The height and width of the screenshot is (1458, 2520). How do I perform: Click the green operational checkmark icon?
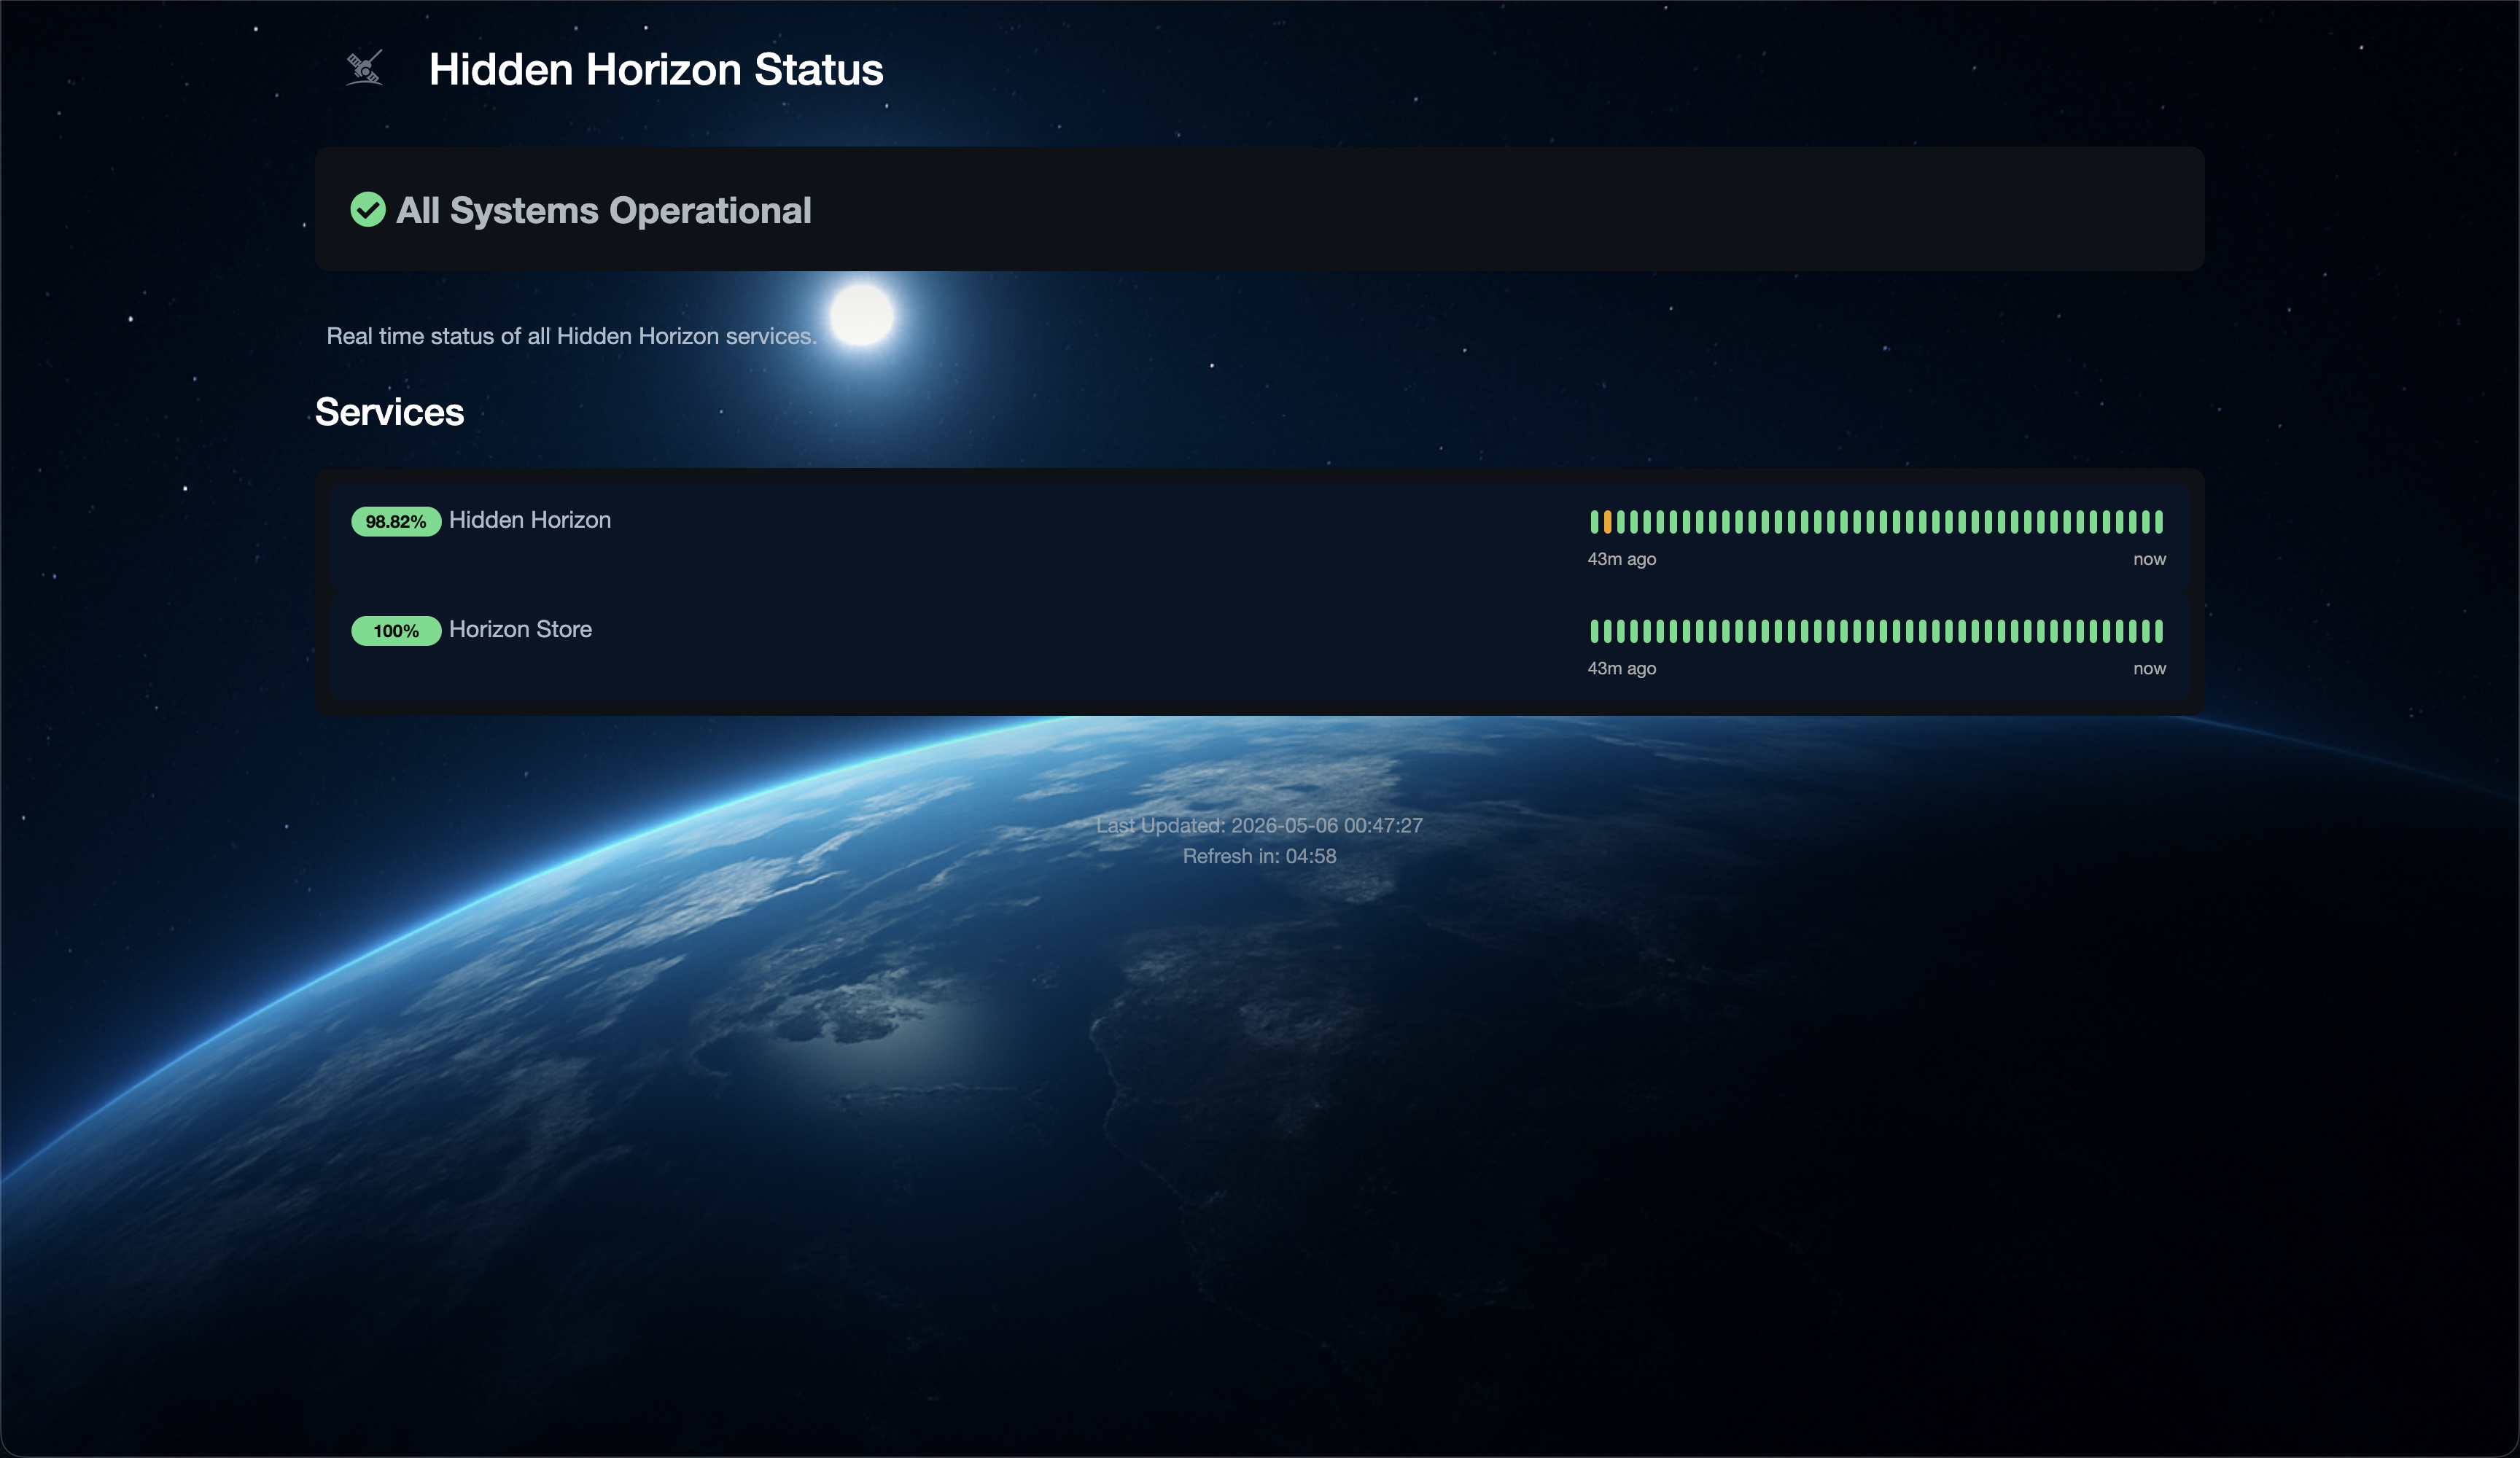coord(368,210)
